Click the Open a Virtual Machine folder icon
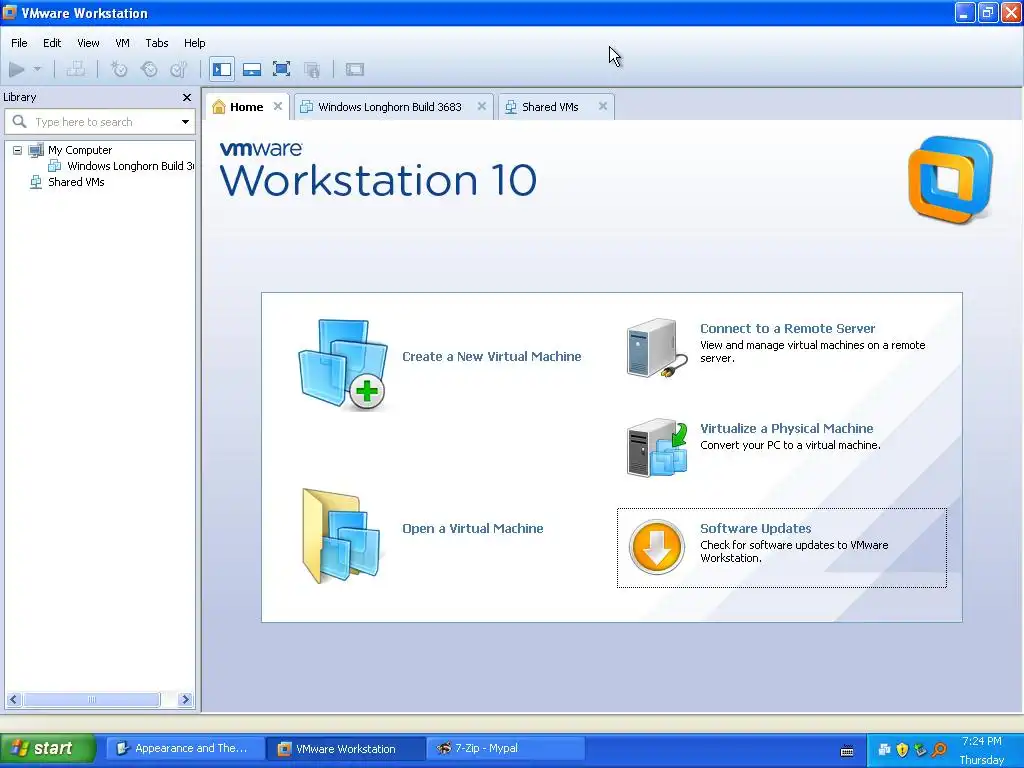Image resolution: width=1024 pixels, height=768 pixels. tap(341, 536)
